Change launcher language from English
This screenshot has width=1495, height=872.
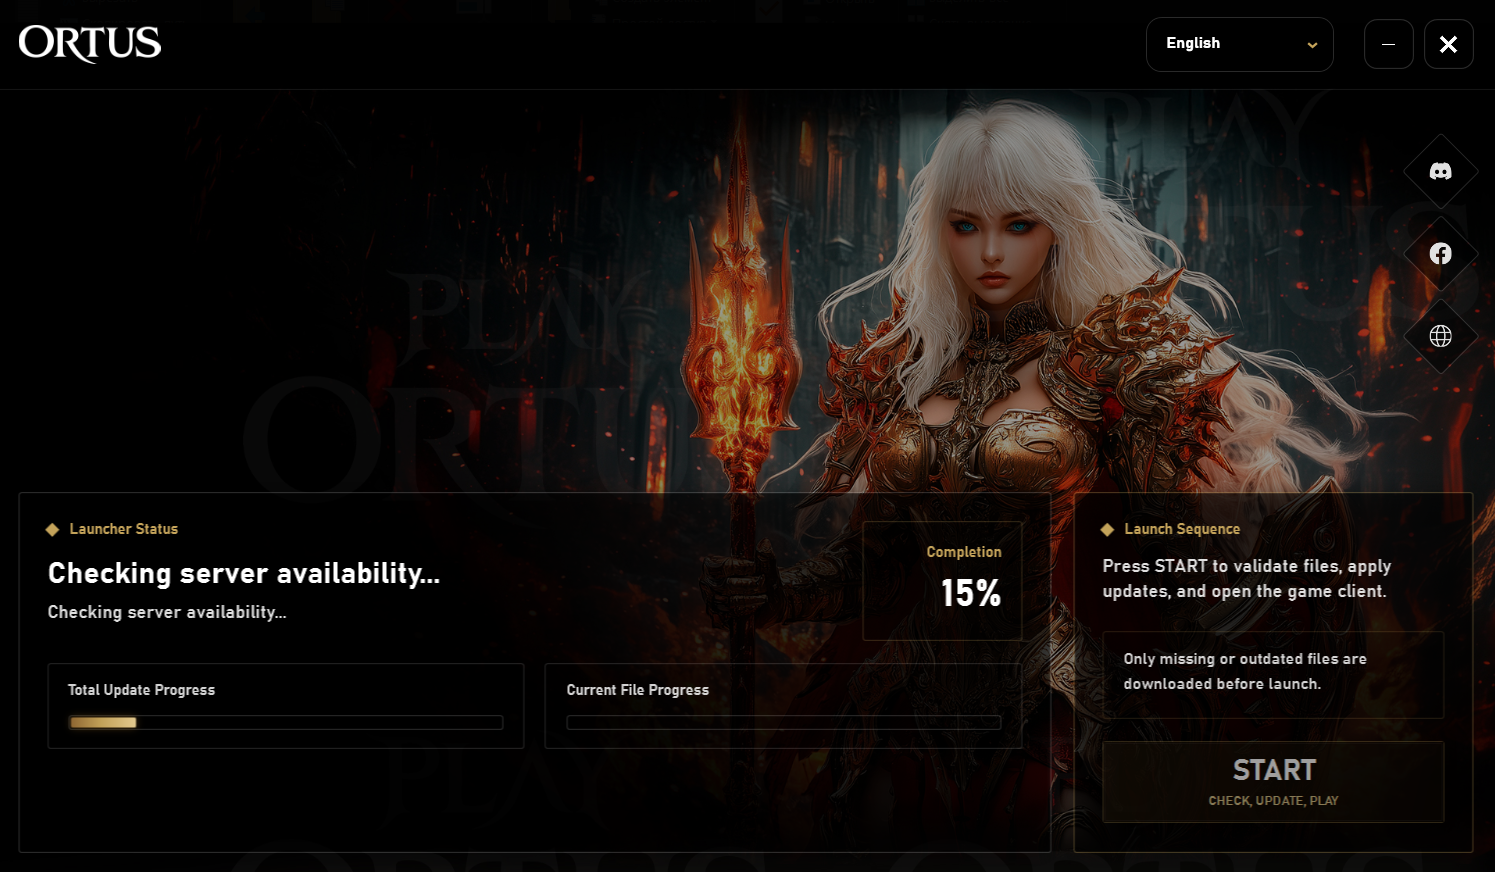1239,44
